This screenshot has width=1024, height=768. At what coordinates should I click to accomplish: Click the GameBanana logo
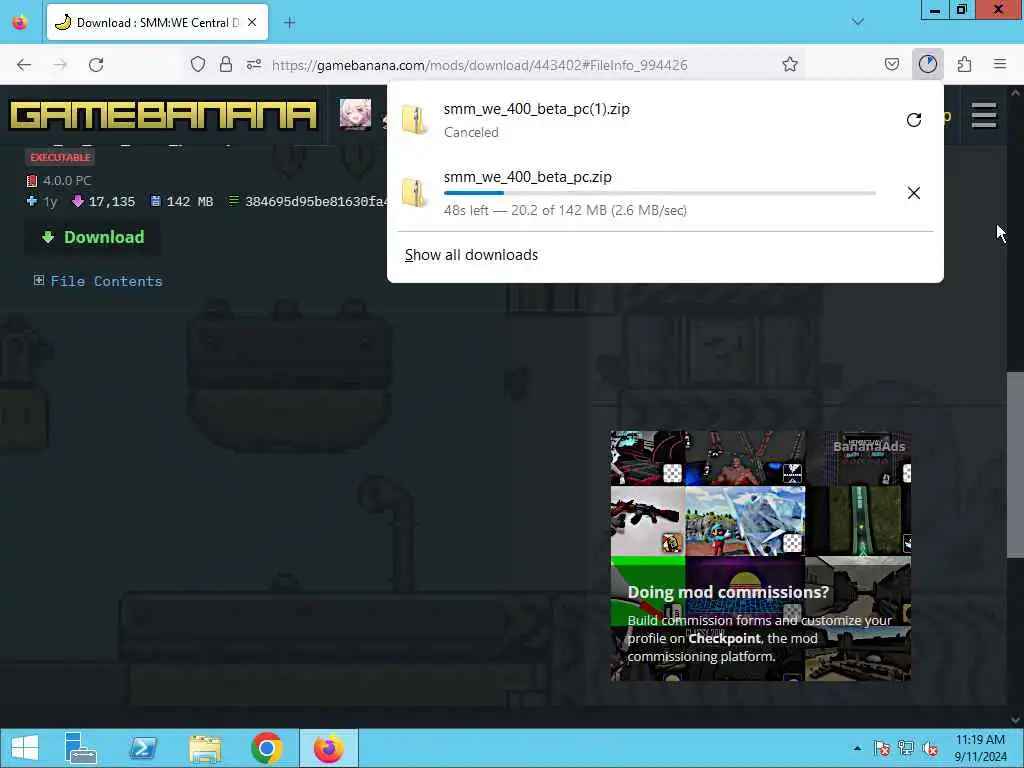point(163,116)
